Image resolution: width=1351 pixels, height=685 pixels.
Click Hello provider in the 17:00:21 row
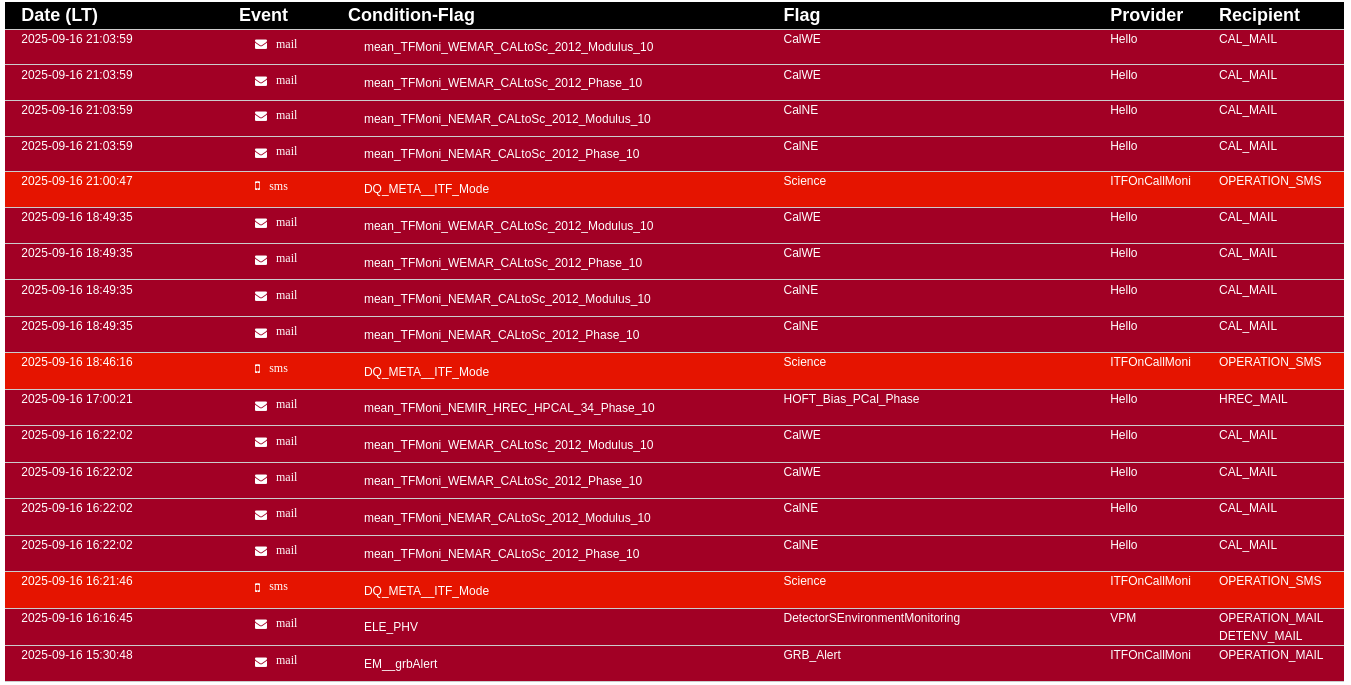[1124, 399]
